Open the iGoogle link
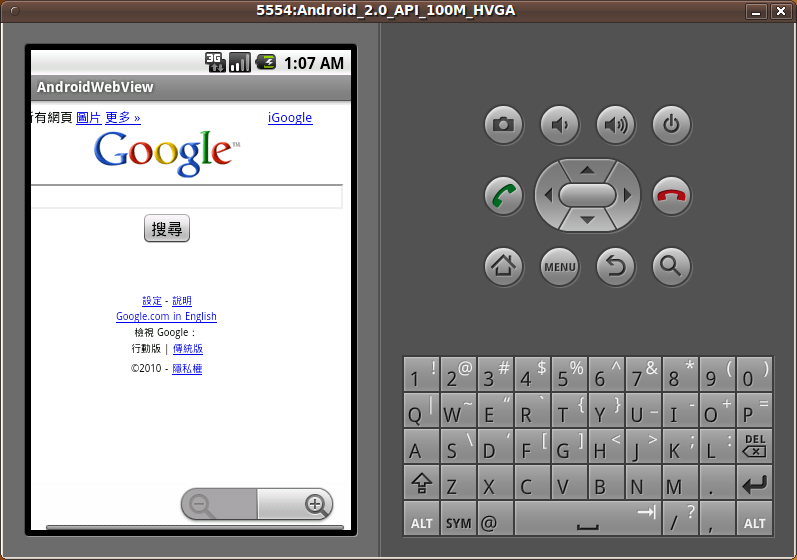Screen dimensions: 797x560 click(x=290, y=117)
